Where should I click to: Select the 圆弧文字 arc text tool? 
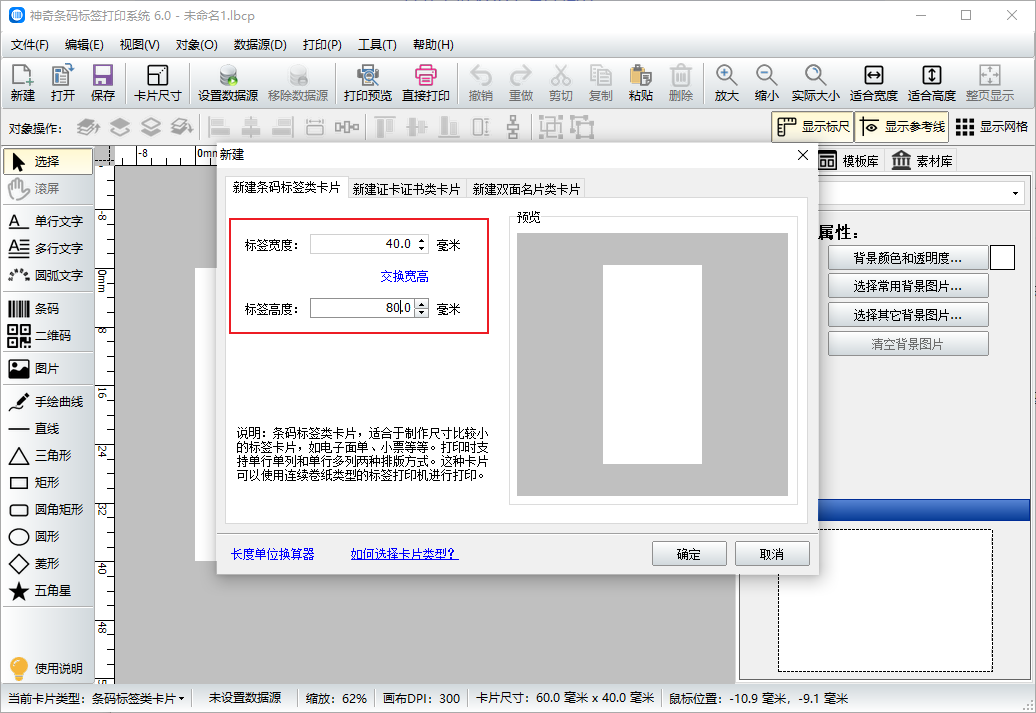(x=48, y=276)
